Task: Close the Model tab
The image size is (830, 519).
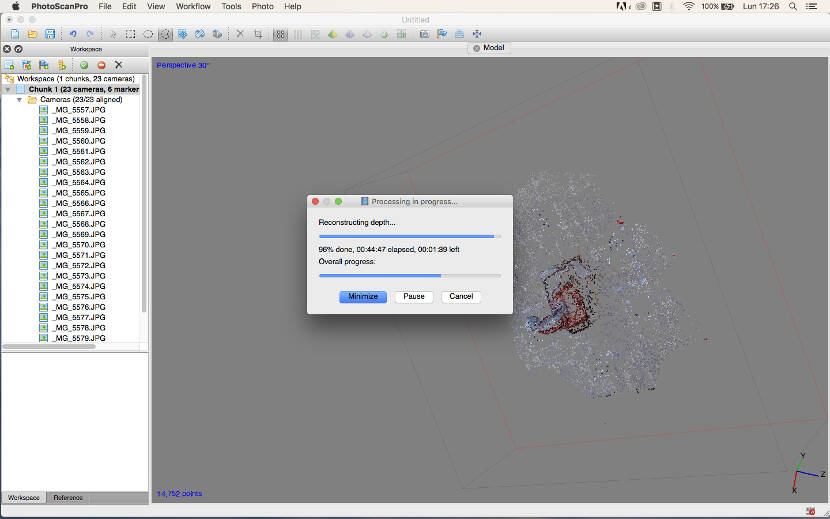Action: click(x=476, y=48)
